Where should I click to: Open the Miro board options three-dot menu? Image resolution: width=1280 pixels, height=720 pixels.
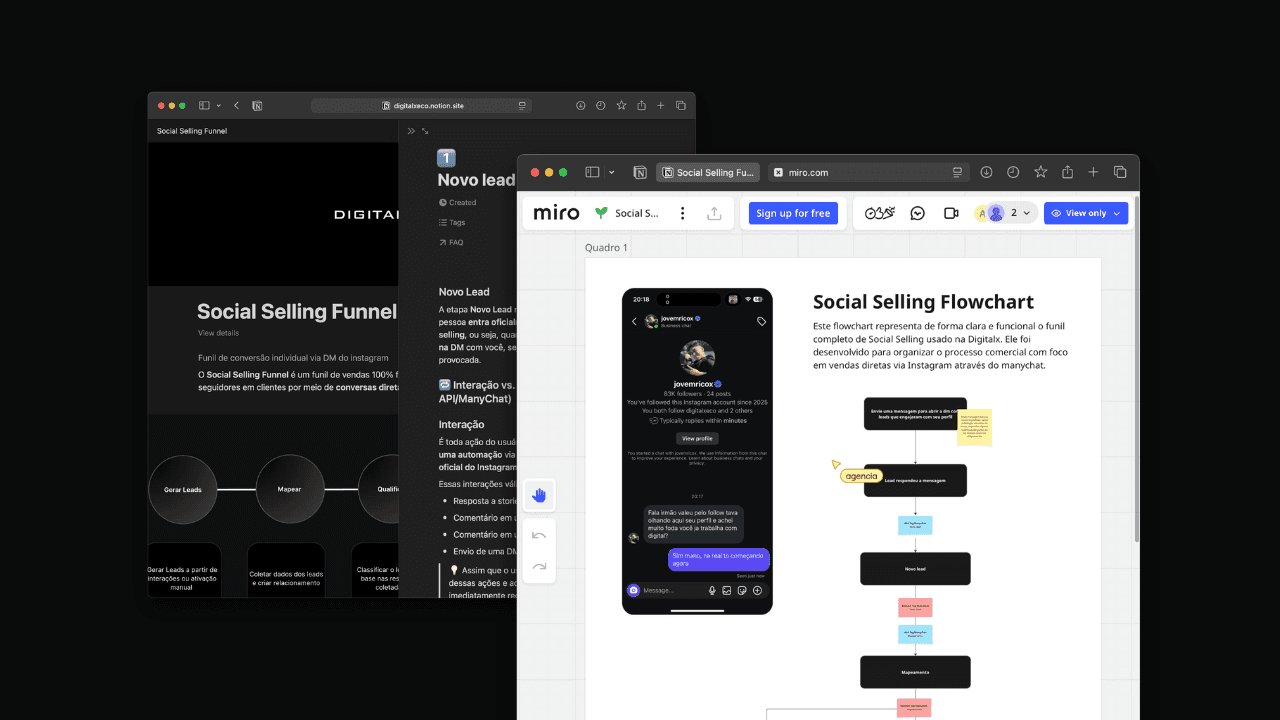click(x=683, y=213)
